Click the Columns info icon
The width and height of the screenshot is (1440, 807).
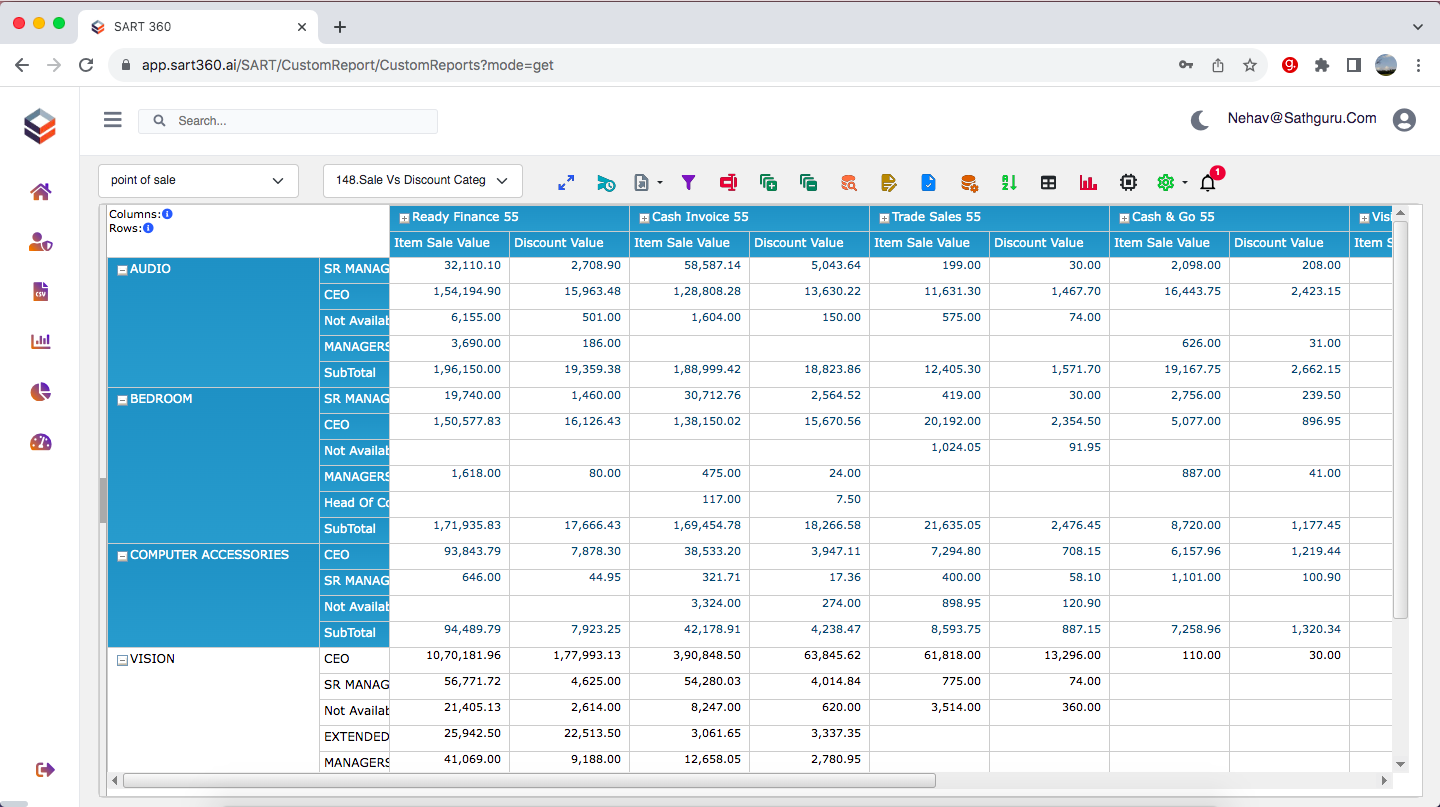pos(166,214)
